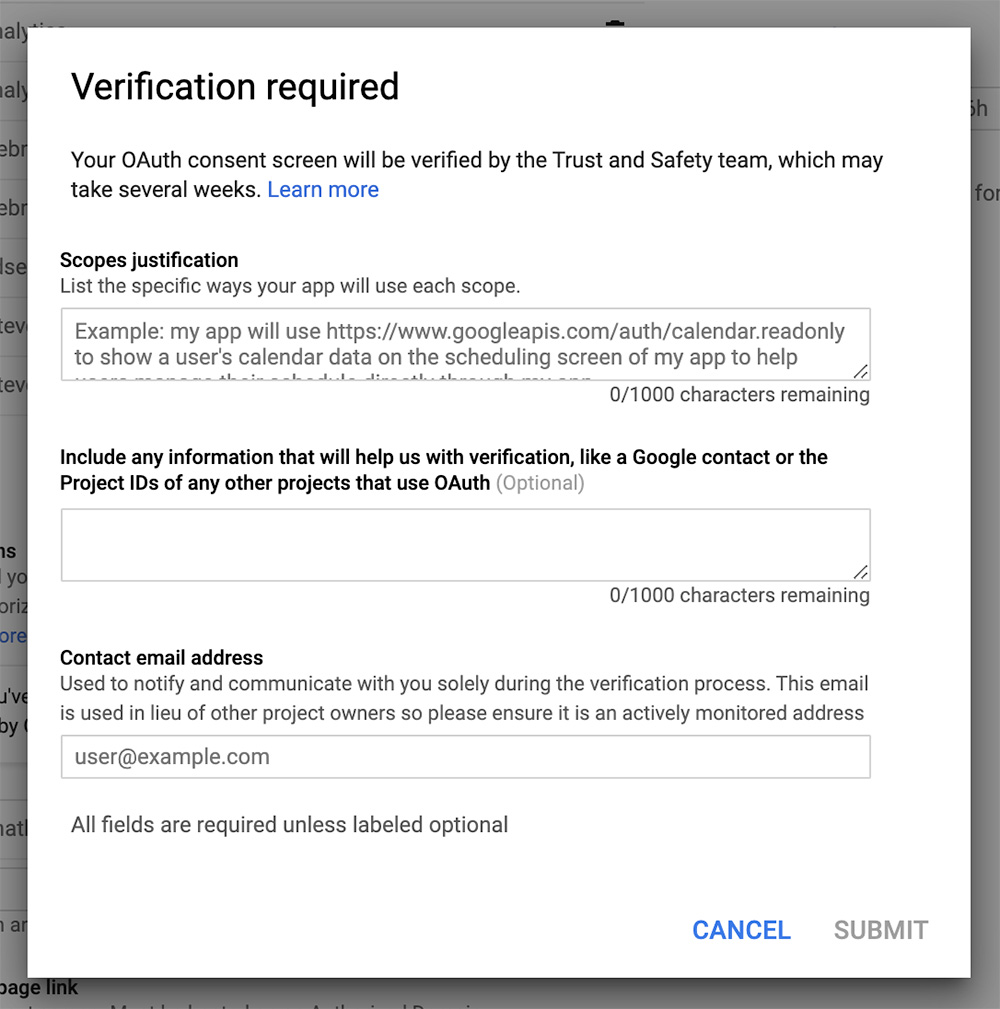
Task: Click the "List the specific ways" helper text
Action: pyautogui.click(x=290, y=287)
